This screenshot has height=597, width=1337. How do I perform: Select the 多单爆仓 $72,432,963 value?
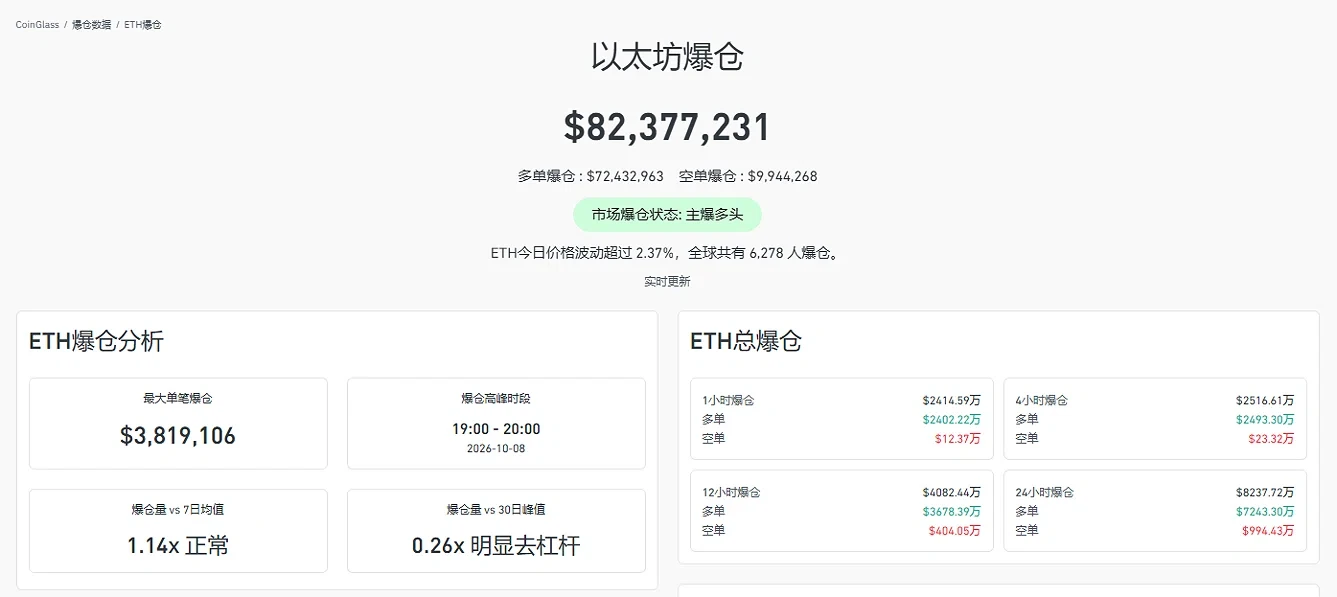(590, 176)
